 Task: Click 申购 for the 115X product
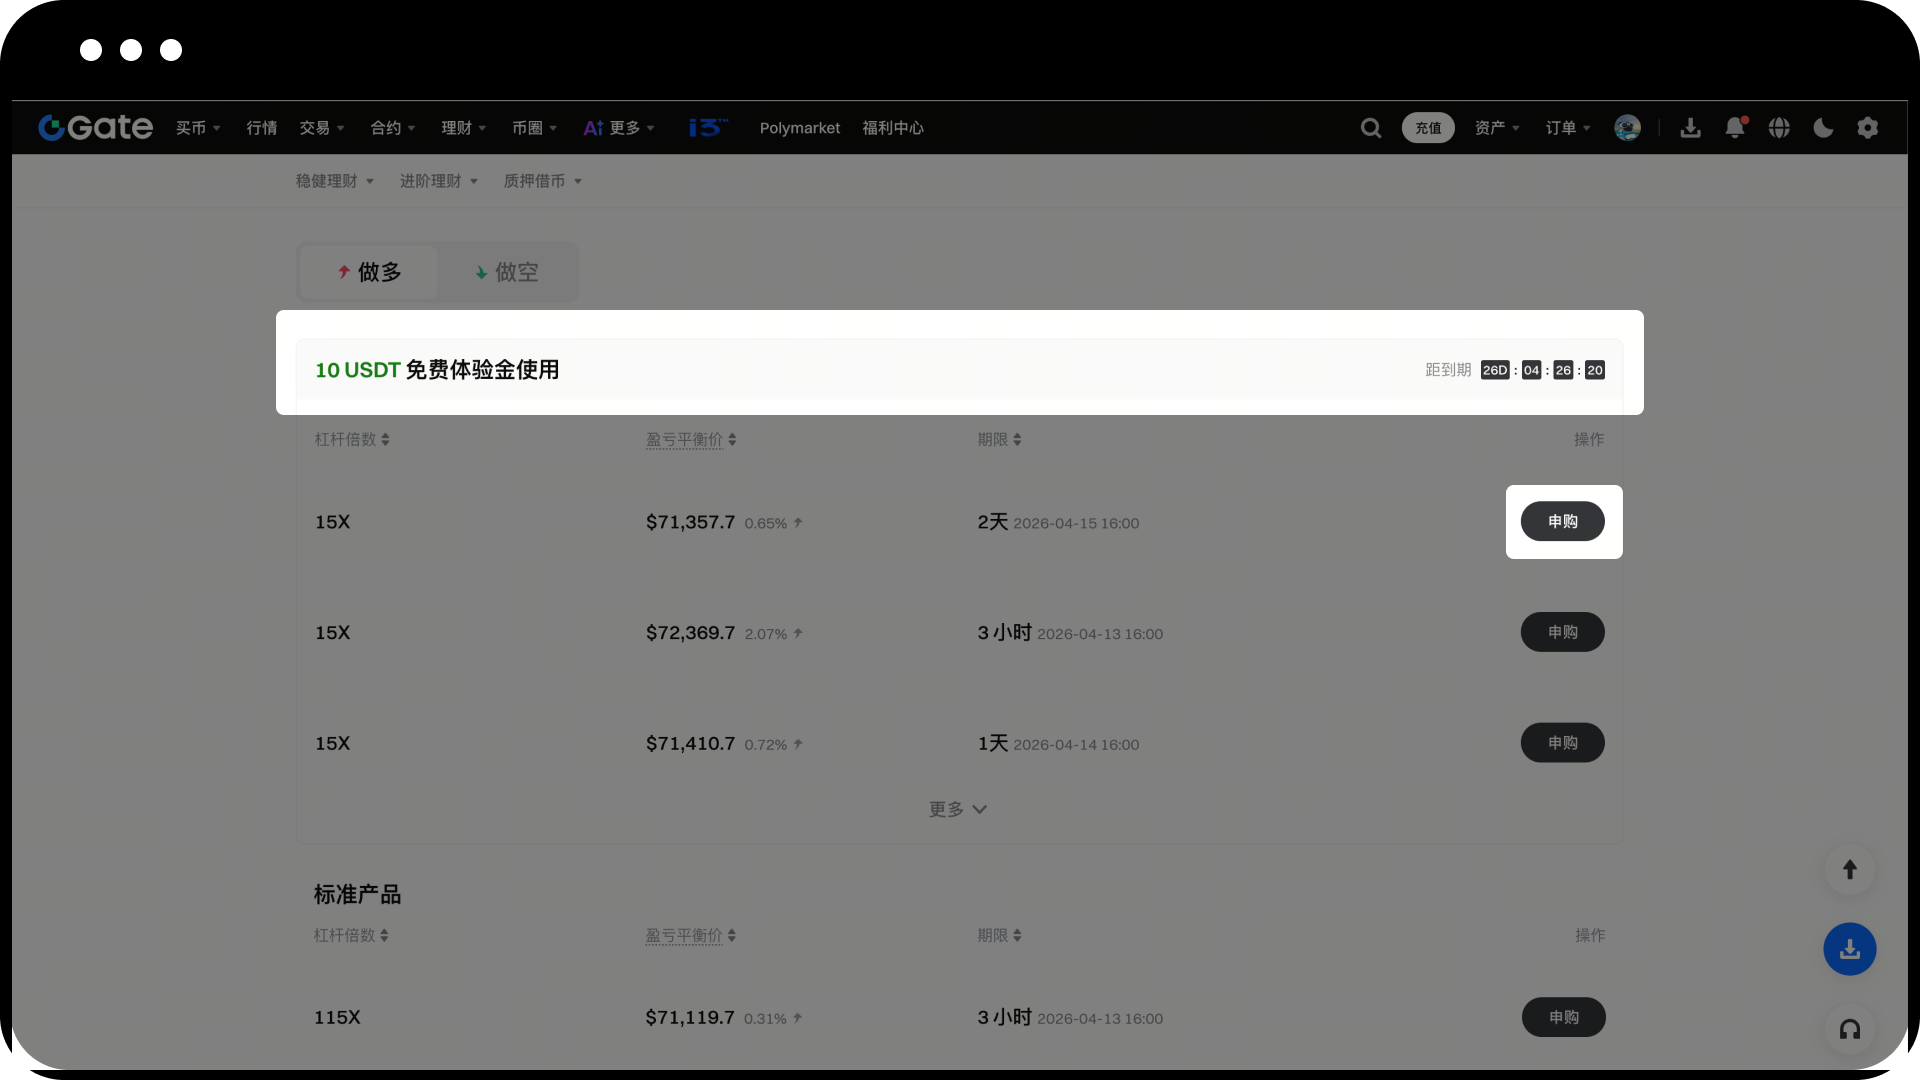click(1563, 1017)
